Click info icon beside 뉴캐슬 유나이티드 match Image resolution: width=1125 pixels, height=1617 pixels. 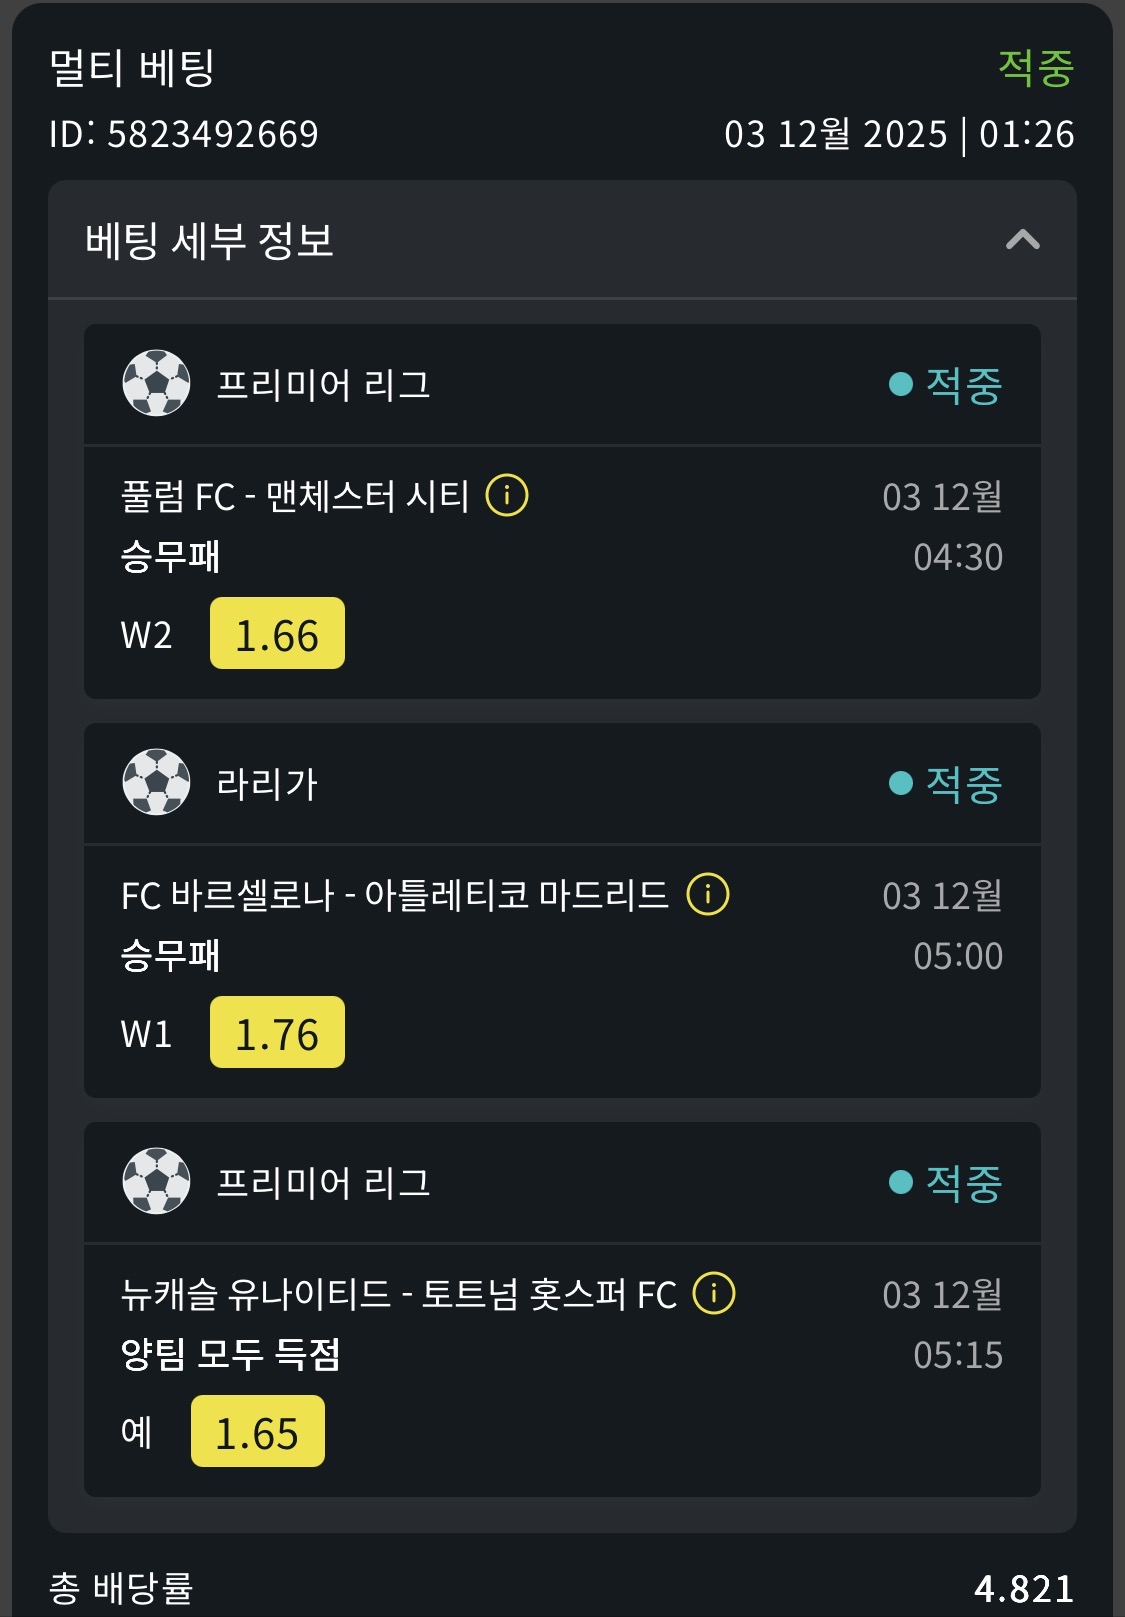pos(714,1293)
